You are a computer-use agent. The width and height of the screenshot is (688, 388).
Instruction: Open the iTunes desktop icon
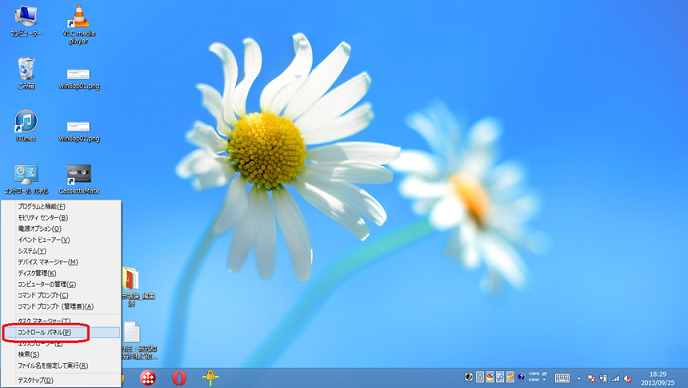tap(26, 126)
